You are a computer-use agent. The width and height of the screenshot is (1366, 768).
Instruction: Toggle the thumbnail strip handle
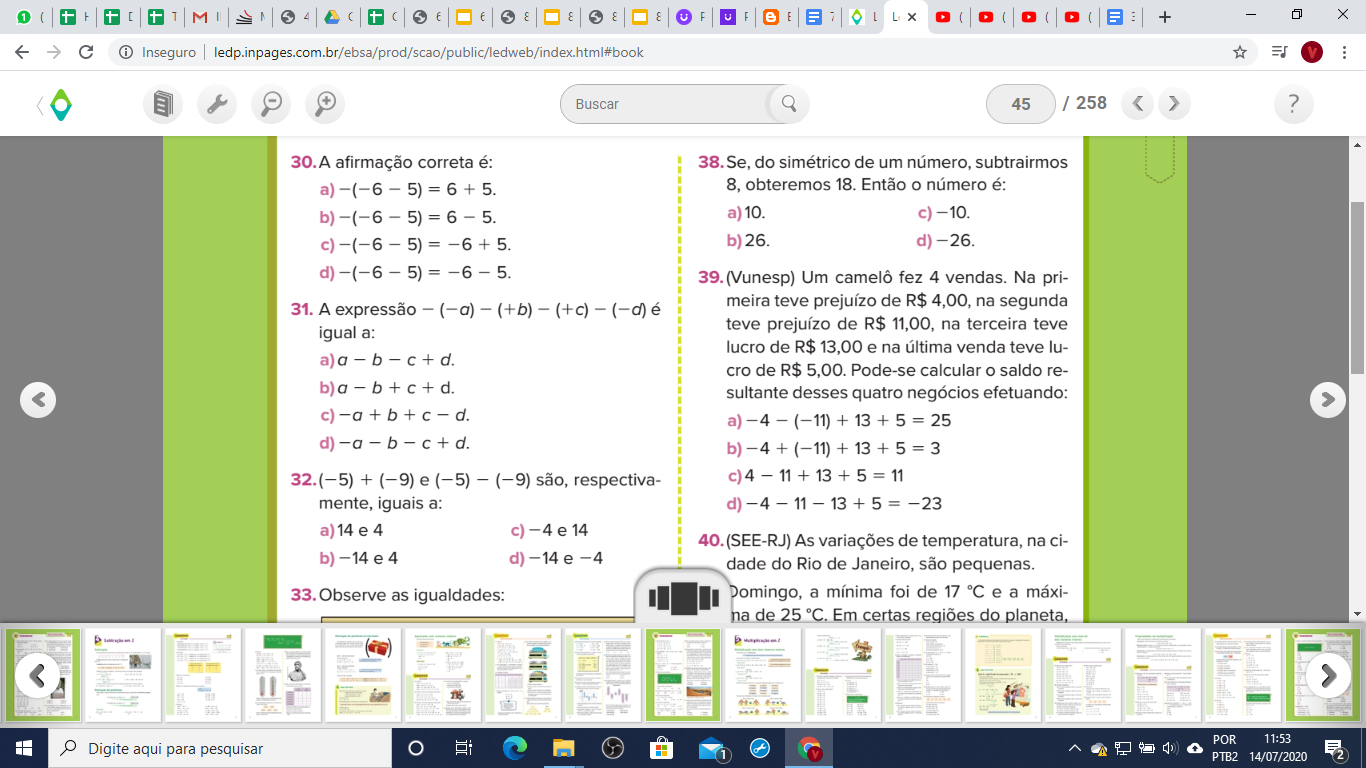[x=683, y=597]
